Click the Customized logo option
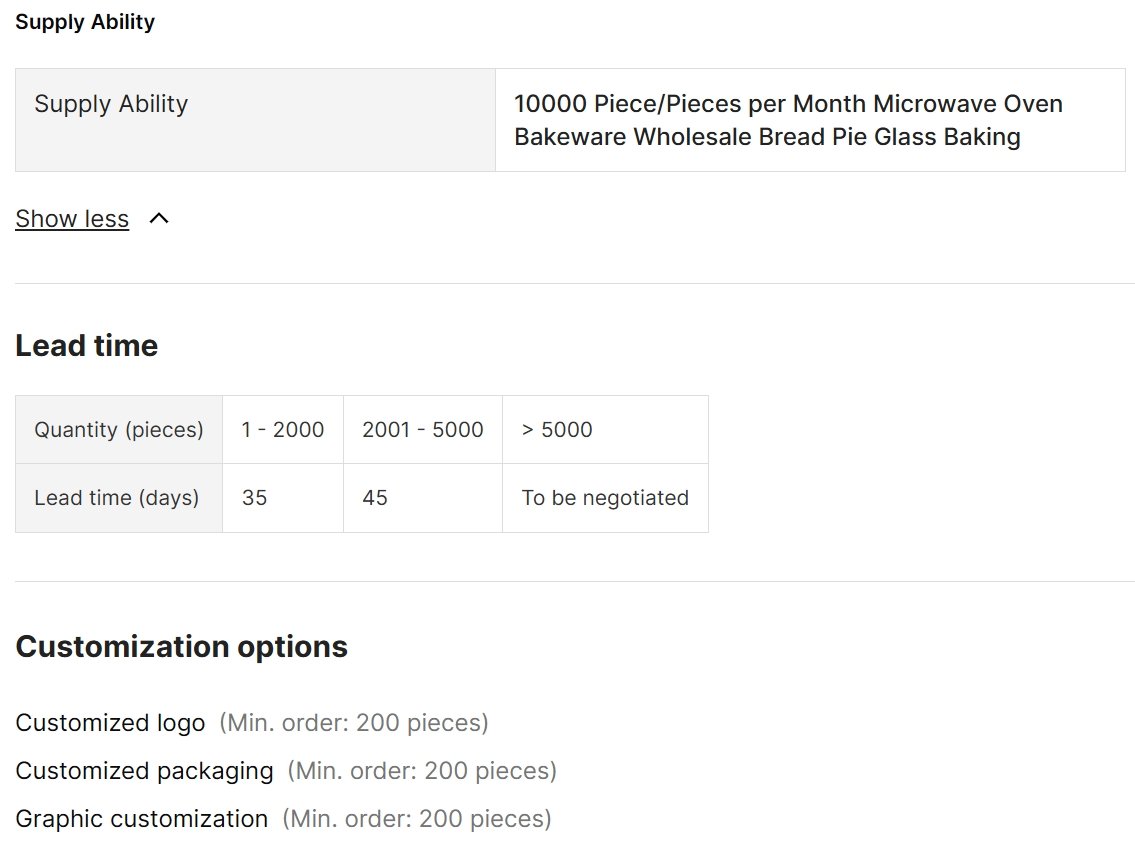1135x856 pixels. pos(110,723)
